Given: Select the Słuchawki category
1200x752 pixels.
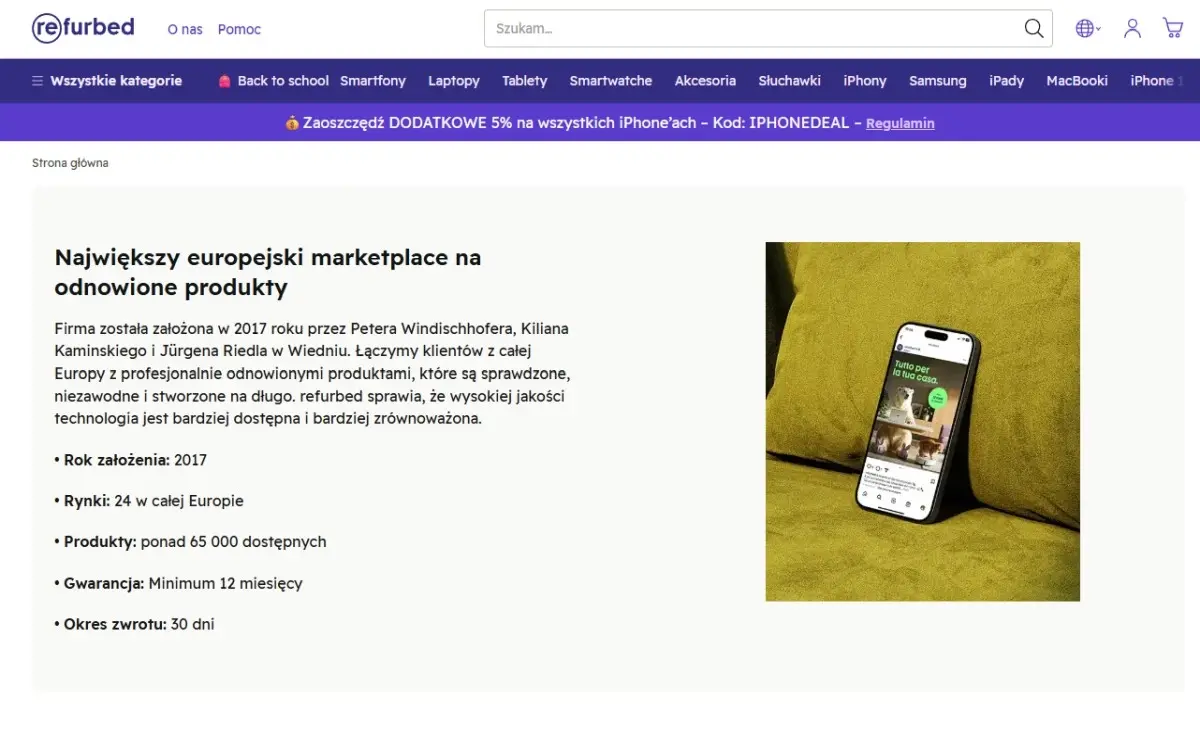Looking at the screenshot, I should (x=789, y=81).
